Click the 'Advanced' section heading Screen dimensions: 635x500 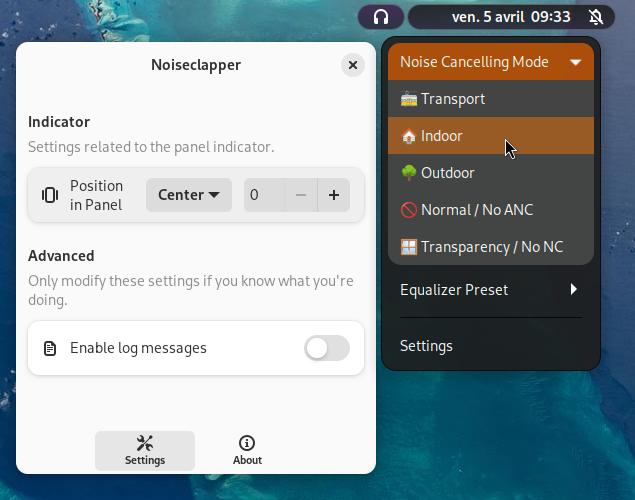(x=61, y=256)
